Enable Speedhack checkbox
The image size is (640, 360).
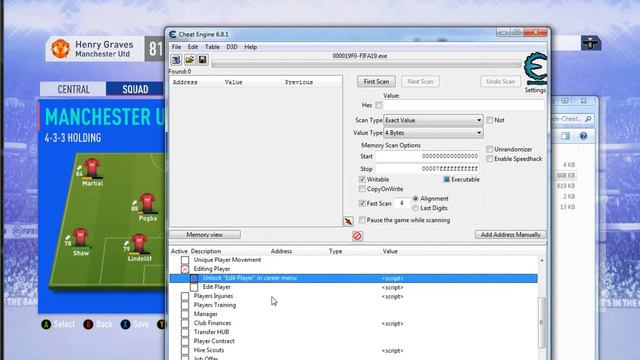(490, 159)
